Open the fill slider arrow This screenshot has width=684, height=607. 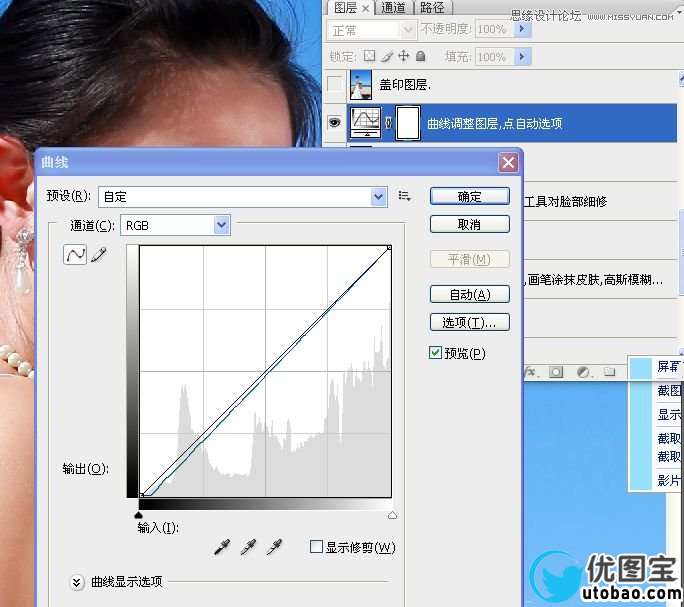click(522, 57)
